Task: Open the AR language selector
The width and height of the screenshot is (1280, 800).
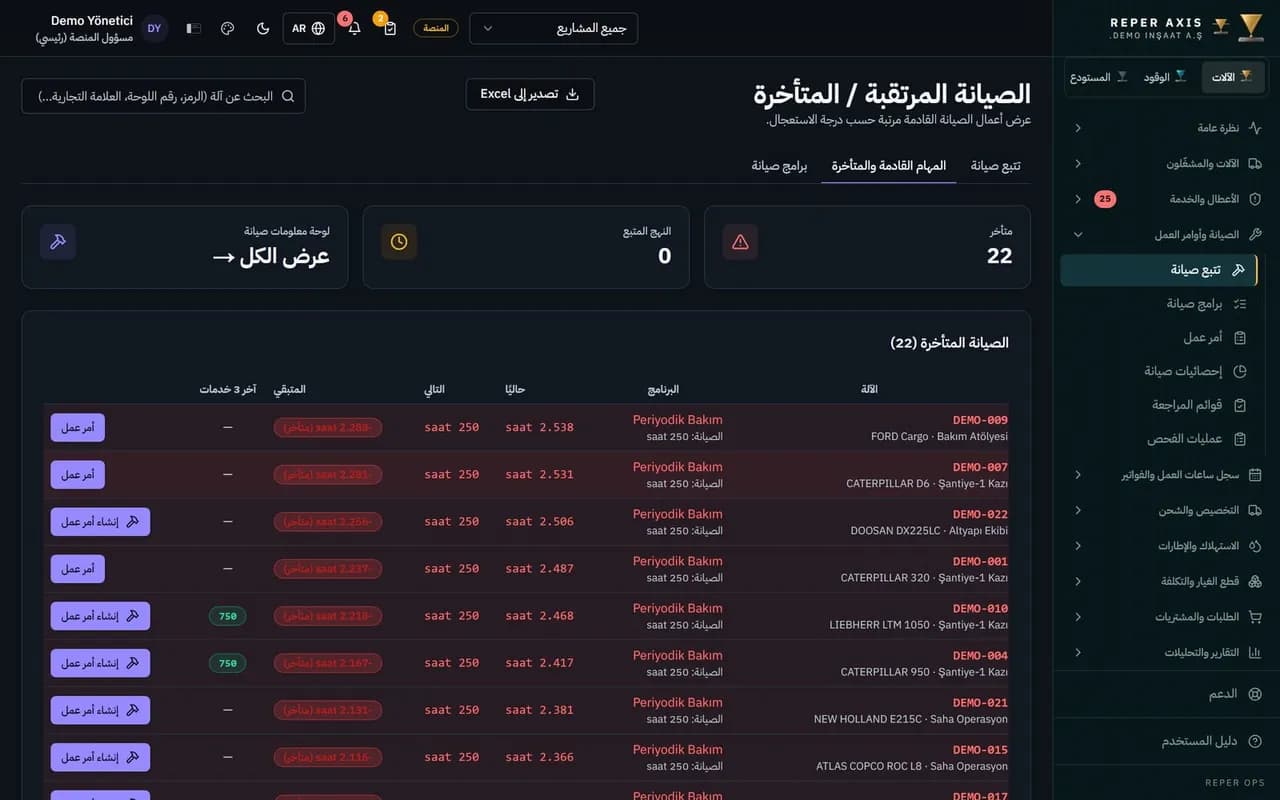Action: click(x=309, y=28)
